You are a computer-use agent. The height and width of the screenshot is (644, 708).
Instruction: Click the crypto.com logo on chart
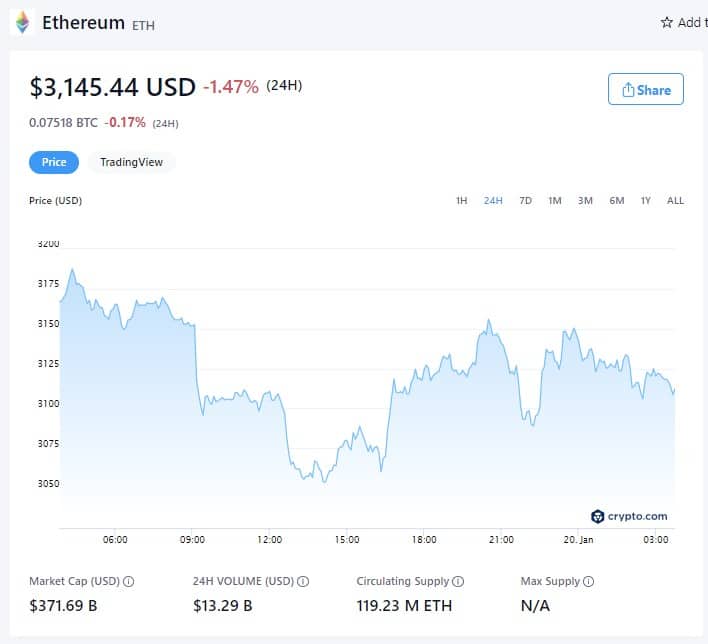[629, 516]
